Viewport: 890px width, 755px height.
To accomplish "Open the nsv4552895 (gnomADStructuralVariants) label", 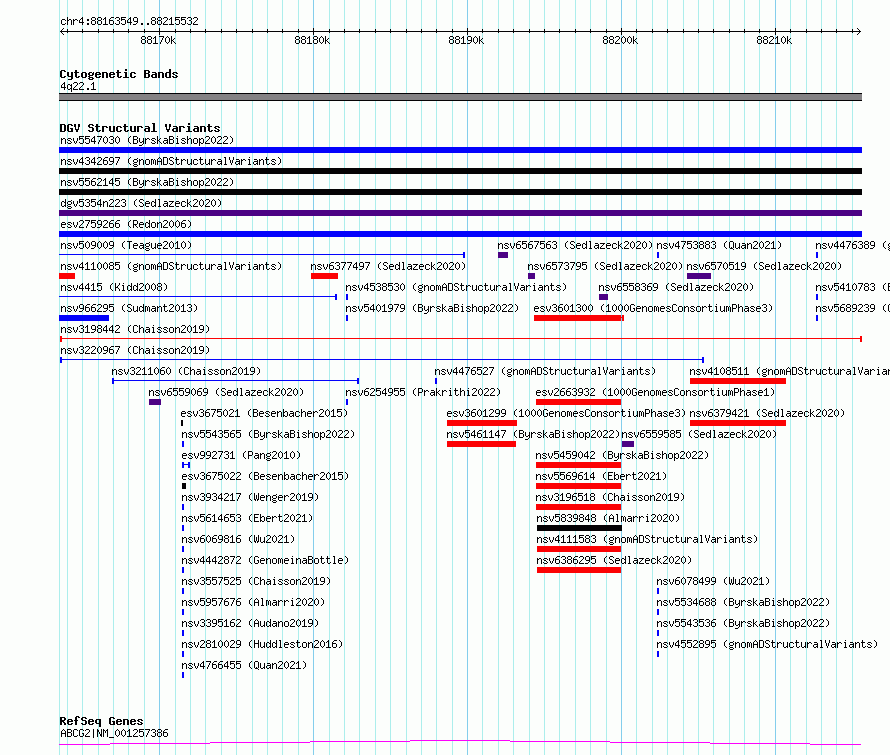I will (x=767, y=644).
